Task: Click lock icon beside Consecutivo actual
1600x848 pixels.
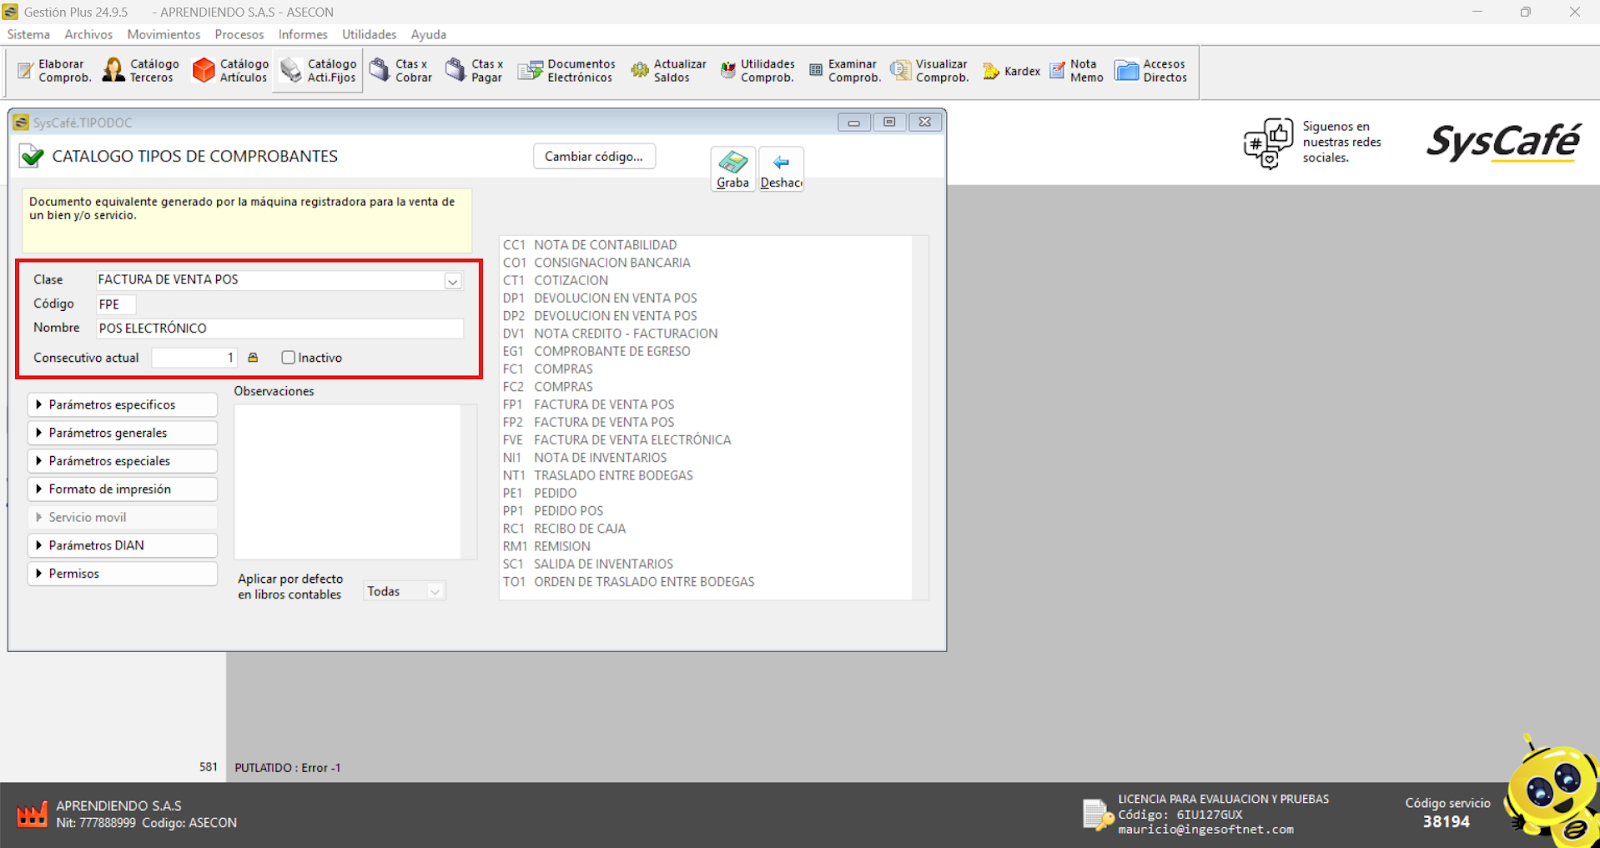Action: (253, 358)
